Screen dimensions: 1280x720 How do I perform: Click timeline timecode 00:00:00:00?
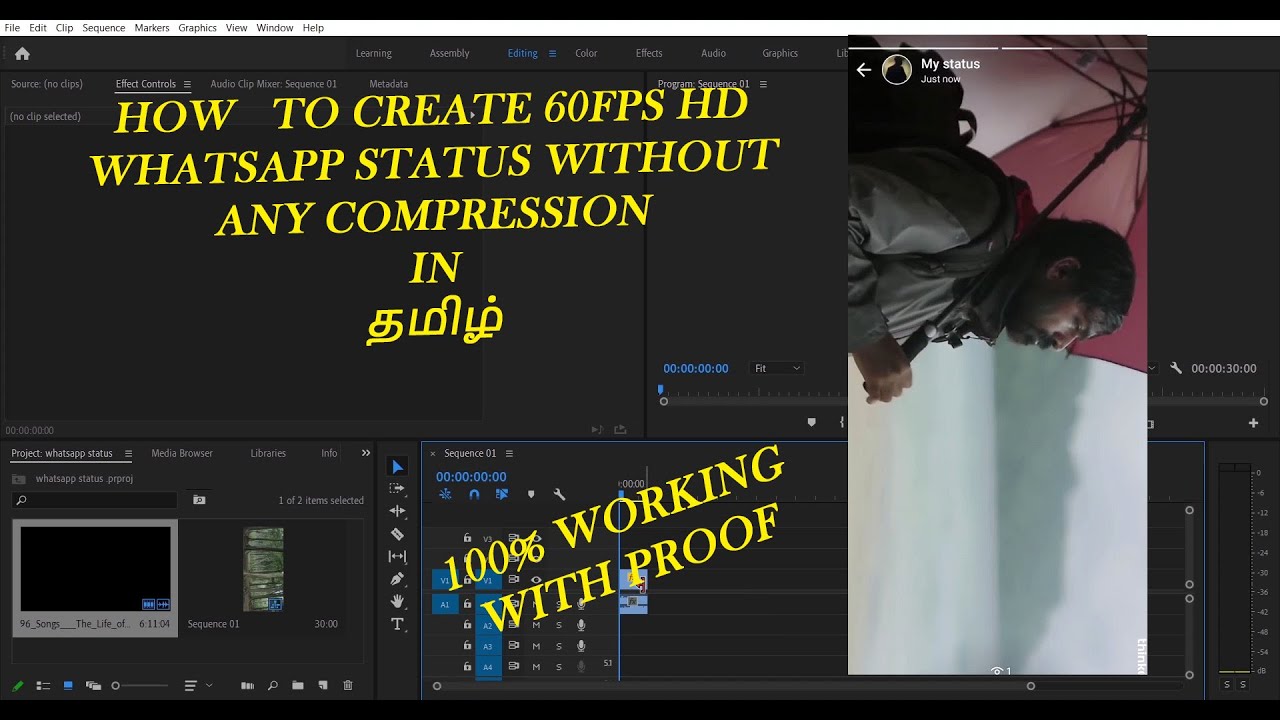tap(471, 477)
